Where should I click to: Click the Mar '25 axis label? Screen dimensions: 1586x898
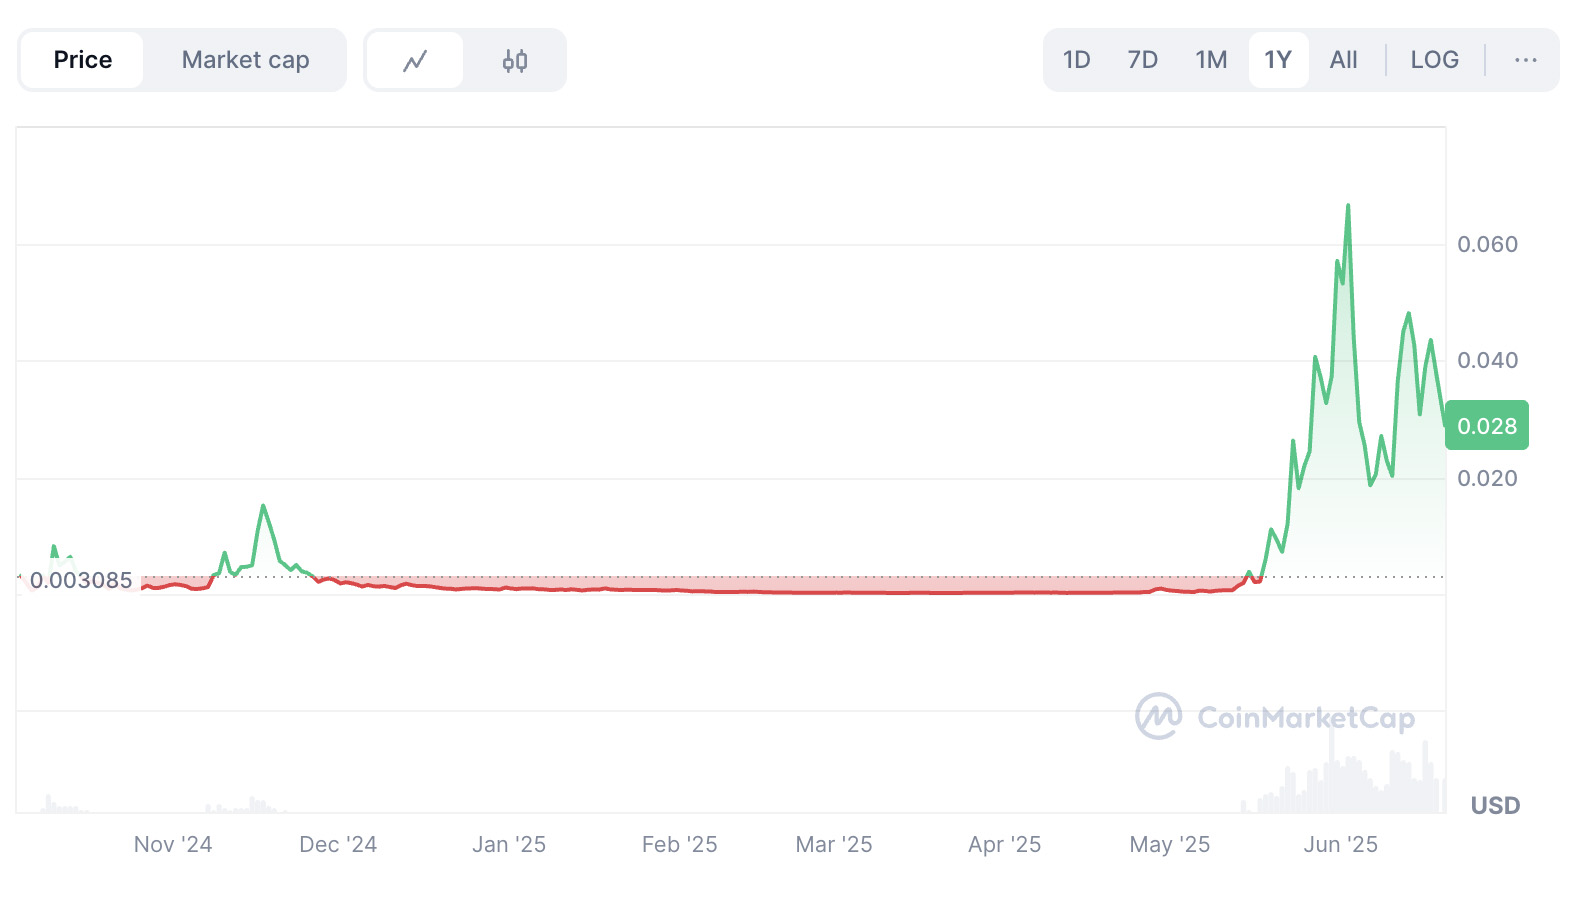(x=834, y=845)
